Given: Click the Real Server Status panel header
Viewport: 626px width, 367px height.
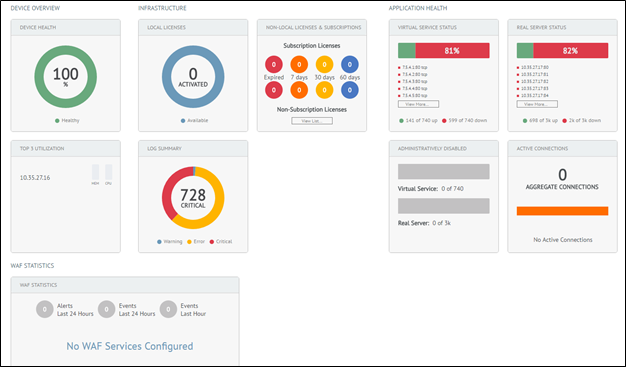Looking at the screenshot, I should (x=563, y=28).
